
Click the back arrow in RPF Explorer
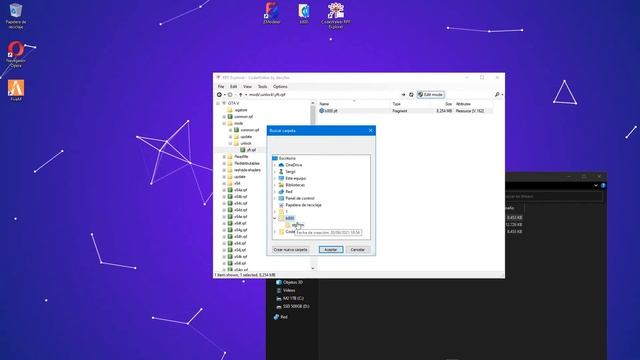coord(219,95)
